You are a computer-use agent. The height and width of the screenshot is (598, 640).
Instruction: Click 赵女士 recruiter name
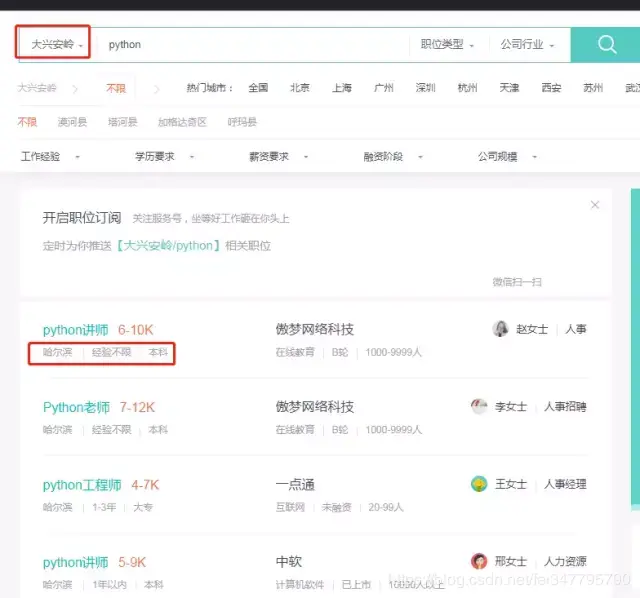[532, 329]
